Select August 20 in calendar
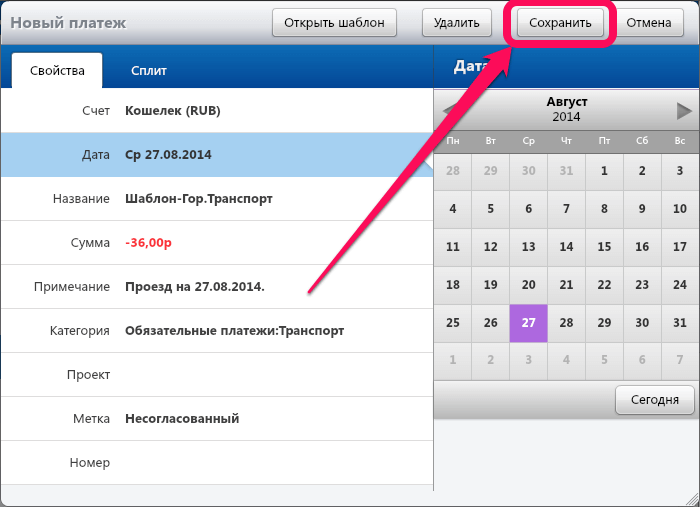Image resolution: width=700 pixels, height=507 pixels. (x=529, y=285)
